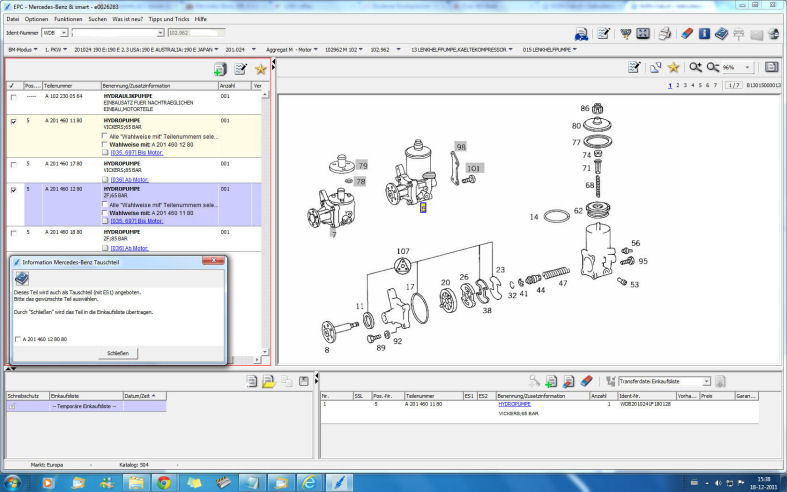Go to diagram page 2
This screenshot has height=492, width=787.
[678, 85]
